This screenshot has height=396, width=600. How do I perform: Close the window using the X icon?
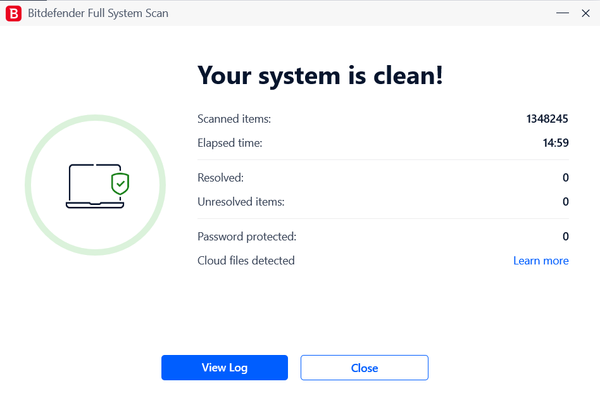coord(585,13)
